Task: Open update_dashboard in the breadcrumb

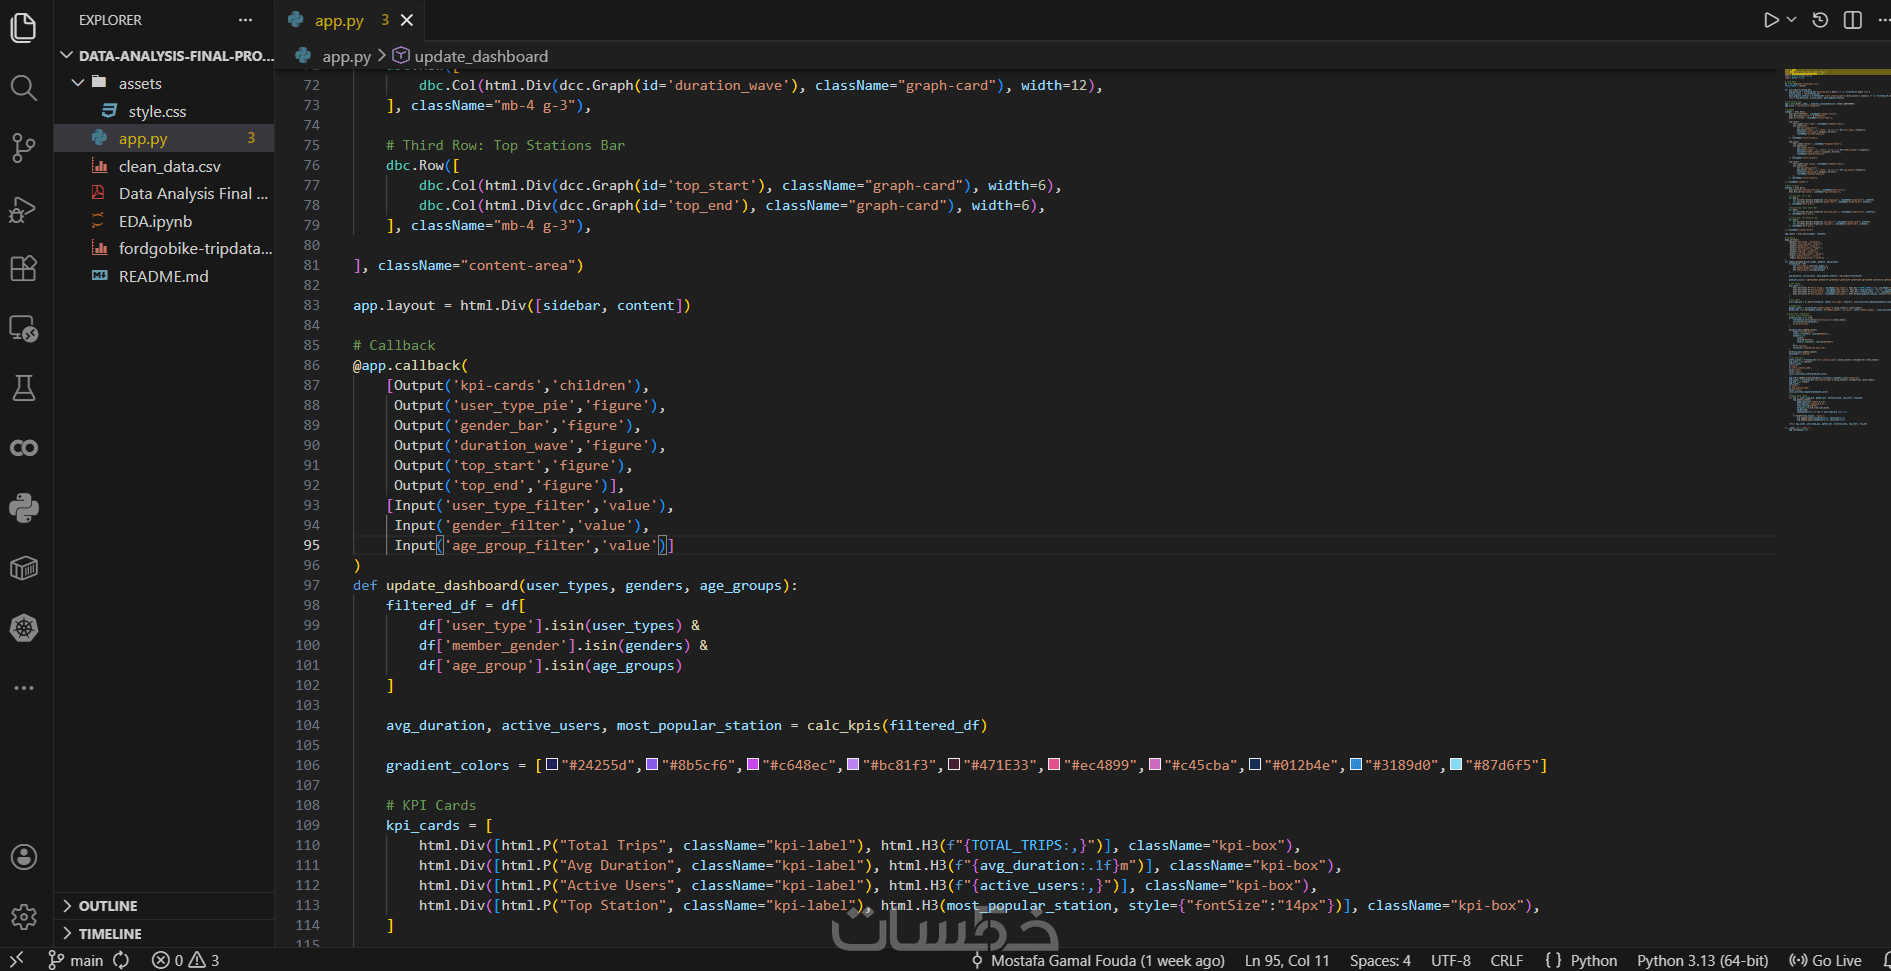Action: pos(481,56)
